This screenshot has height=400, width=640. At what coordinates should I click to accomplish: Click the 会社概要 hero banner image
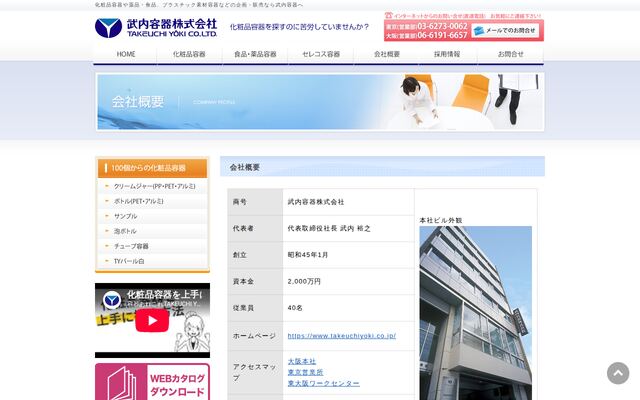tap(320, 102)
